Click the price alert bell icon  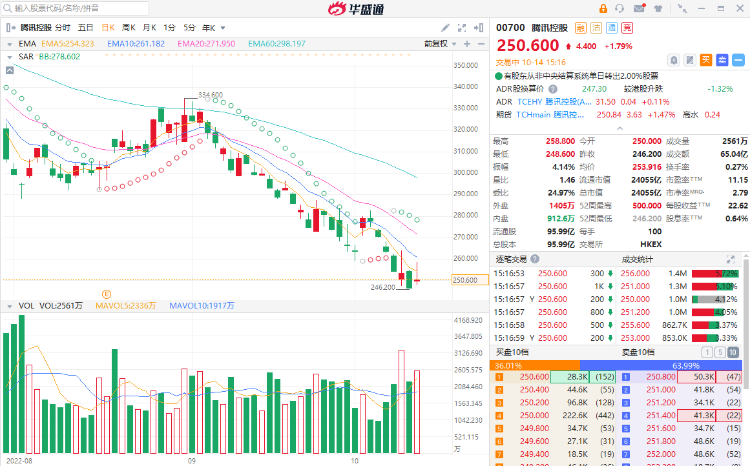click(x=674, y=60)
